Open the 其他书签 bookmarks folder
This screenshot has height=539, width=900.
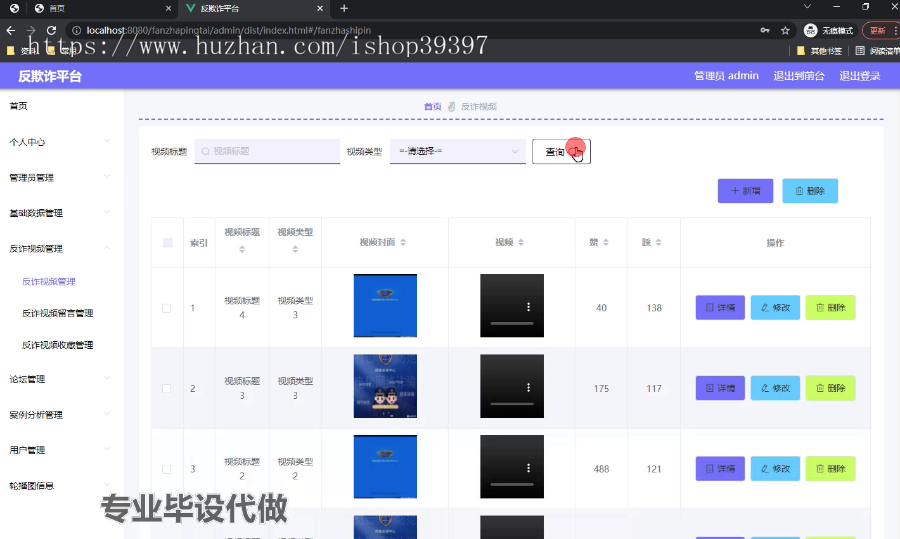pyautogui.click(x=820, y=51)
